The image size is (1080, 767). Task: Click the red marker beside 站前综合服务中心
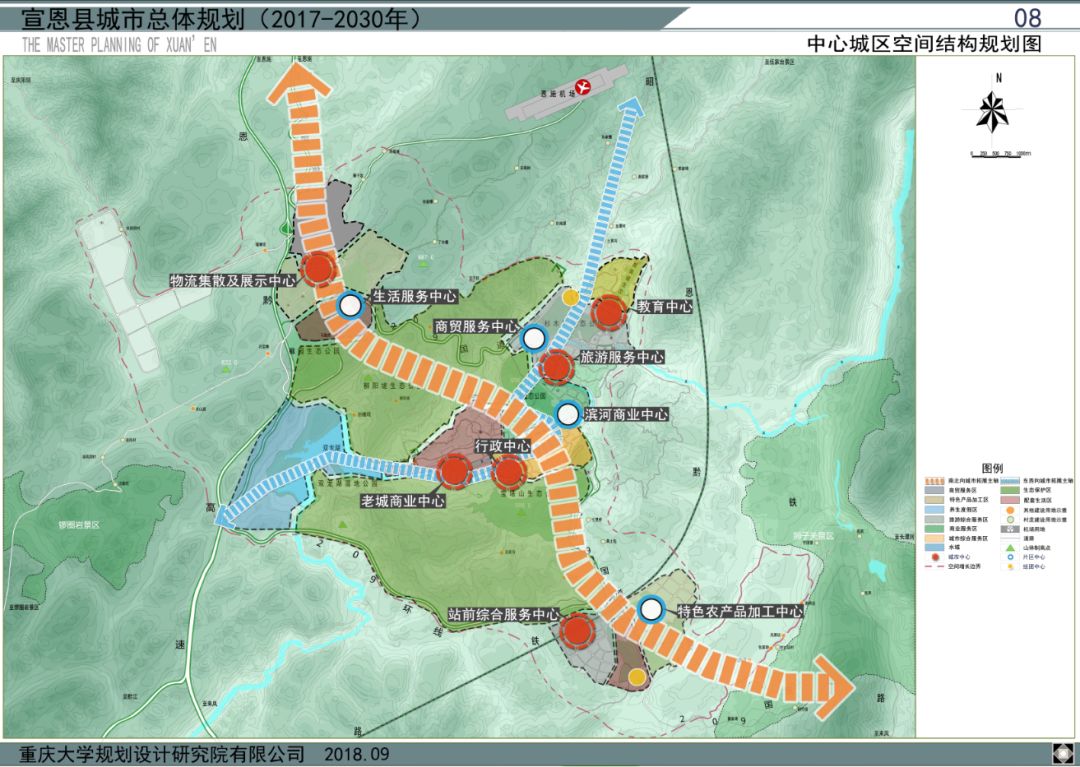pyautogui.click(x=577, y=631)
